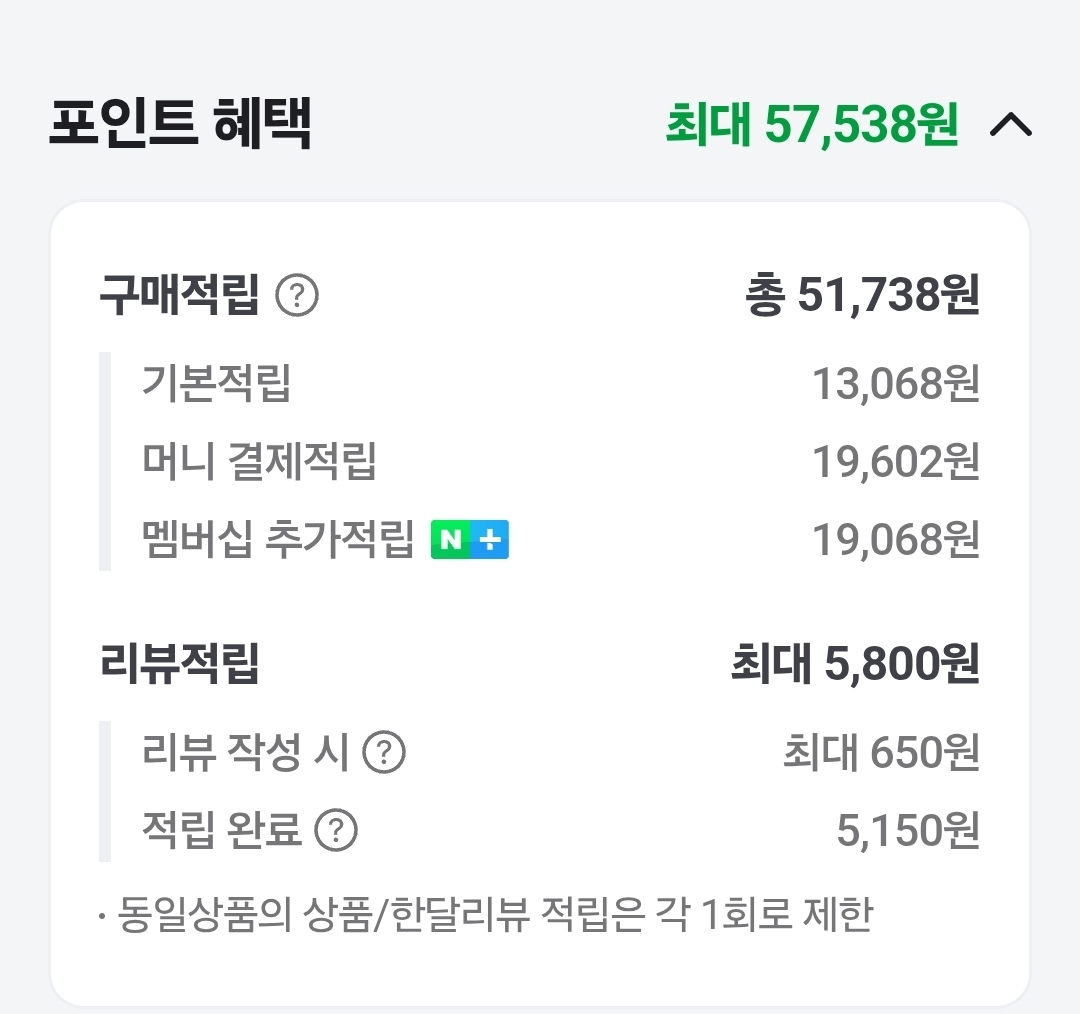Click the 5,150원 completed amount
This screenshot has width=1080, height=1014.
coord(908,830)
